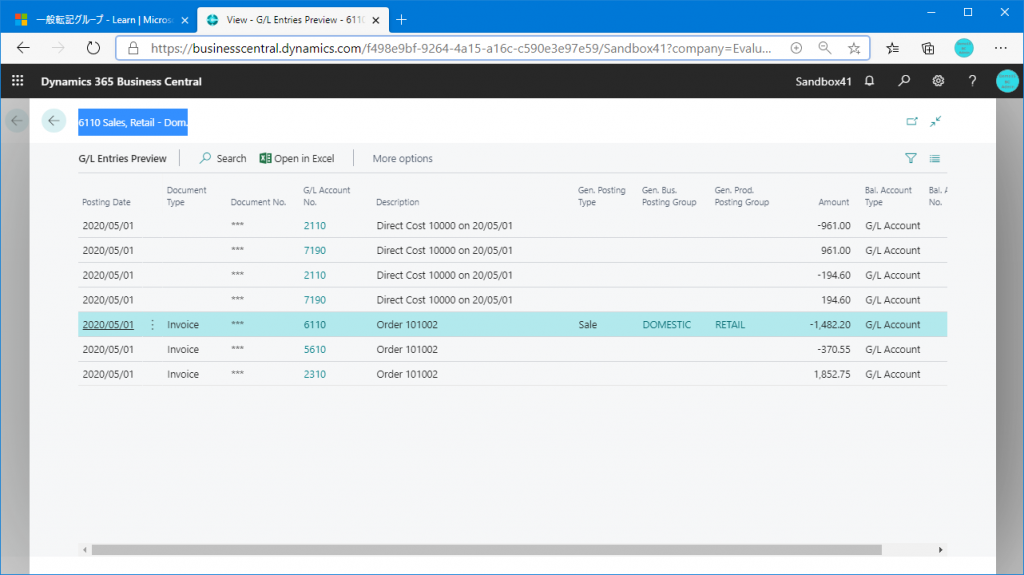1024x575 pixels.
Task: Open the Gen. Prod. Posting Group header
Action: (741, 196)
